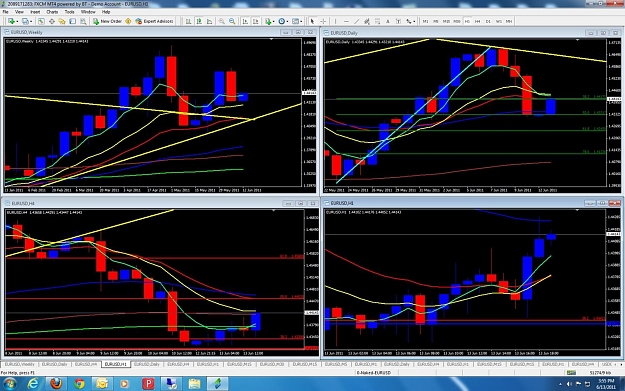Image resolution: width=625 pixels, height=391 pixels.
Task: Click the New Order button
Action: coord(107,21)
